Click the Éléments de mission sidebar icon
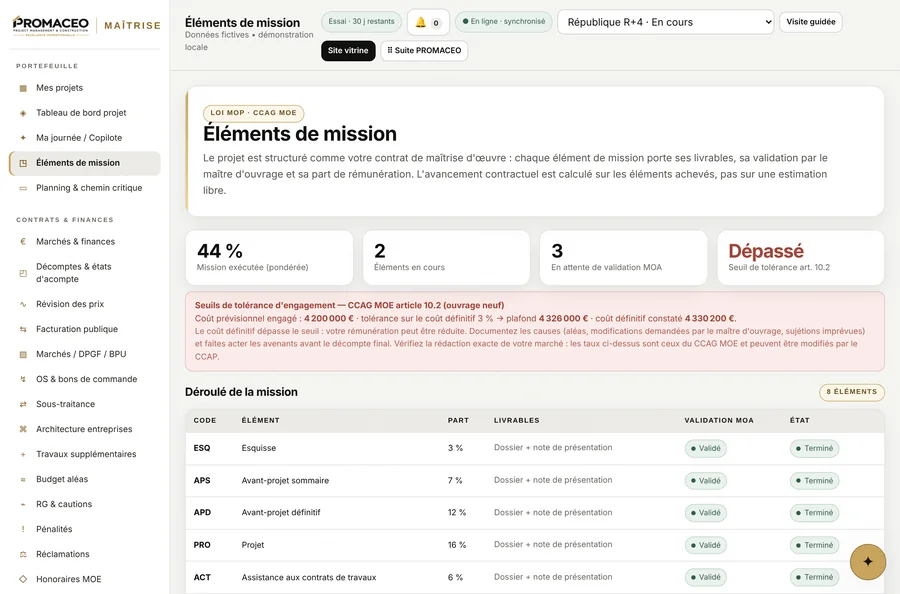This screenshot has width=900, height=594. (23, 163)
